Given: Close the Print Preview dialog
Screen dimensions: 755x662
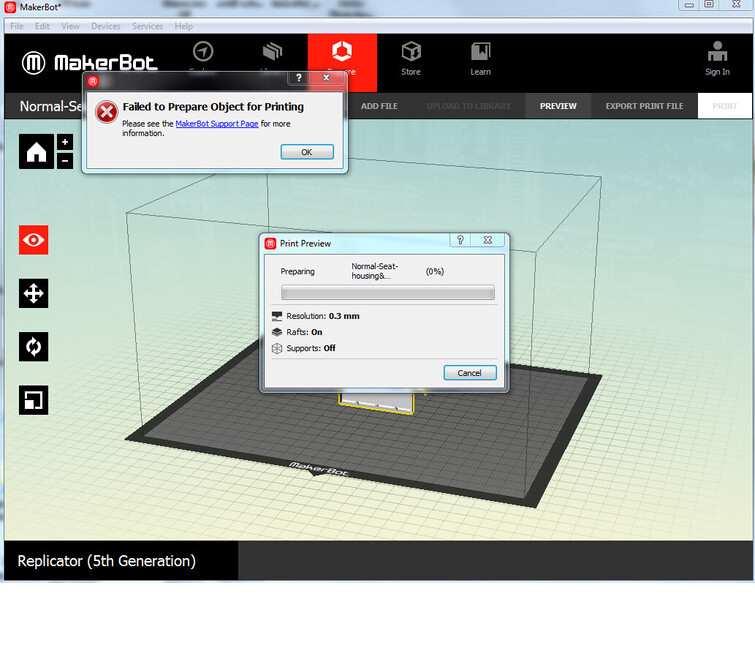Looking at the screenshot, I should coord(488,240).
